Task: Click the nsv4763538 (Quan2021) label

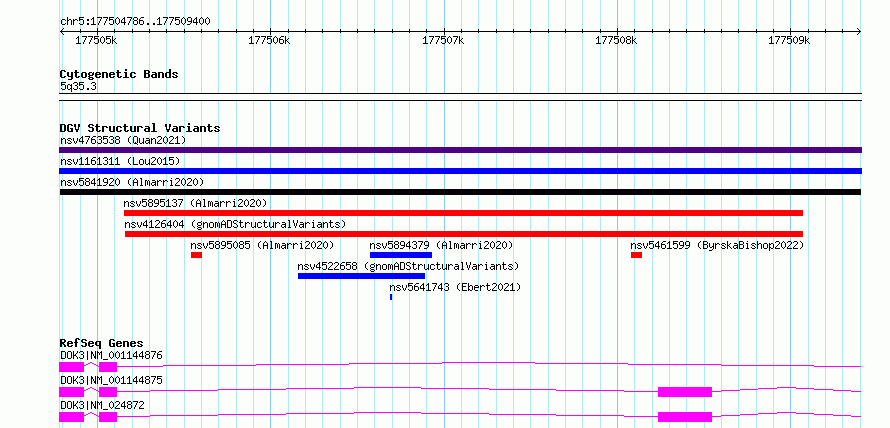Action: click(x=123, y=140)
